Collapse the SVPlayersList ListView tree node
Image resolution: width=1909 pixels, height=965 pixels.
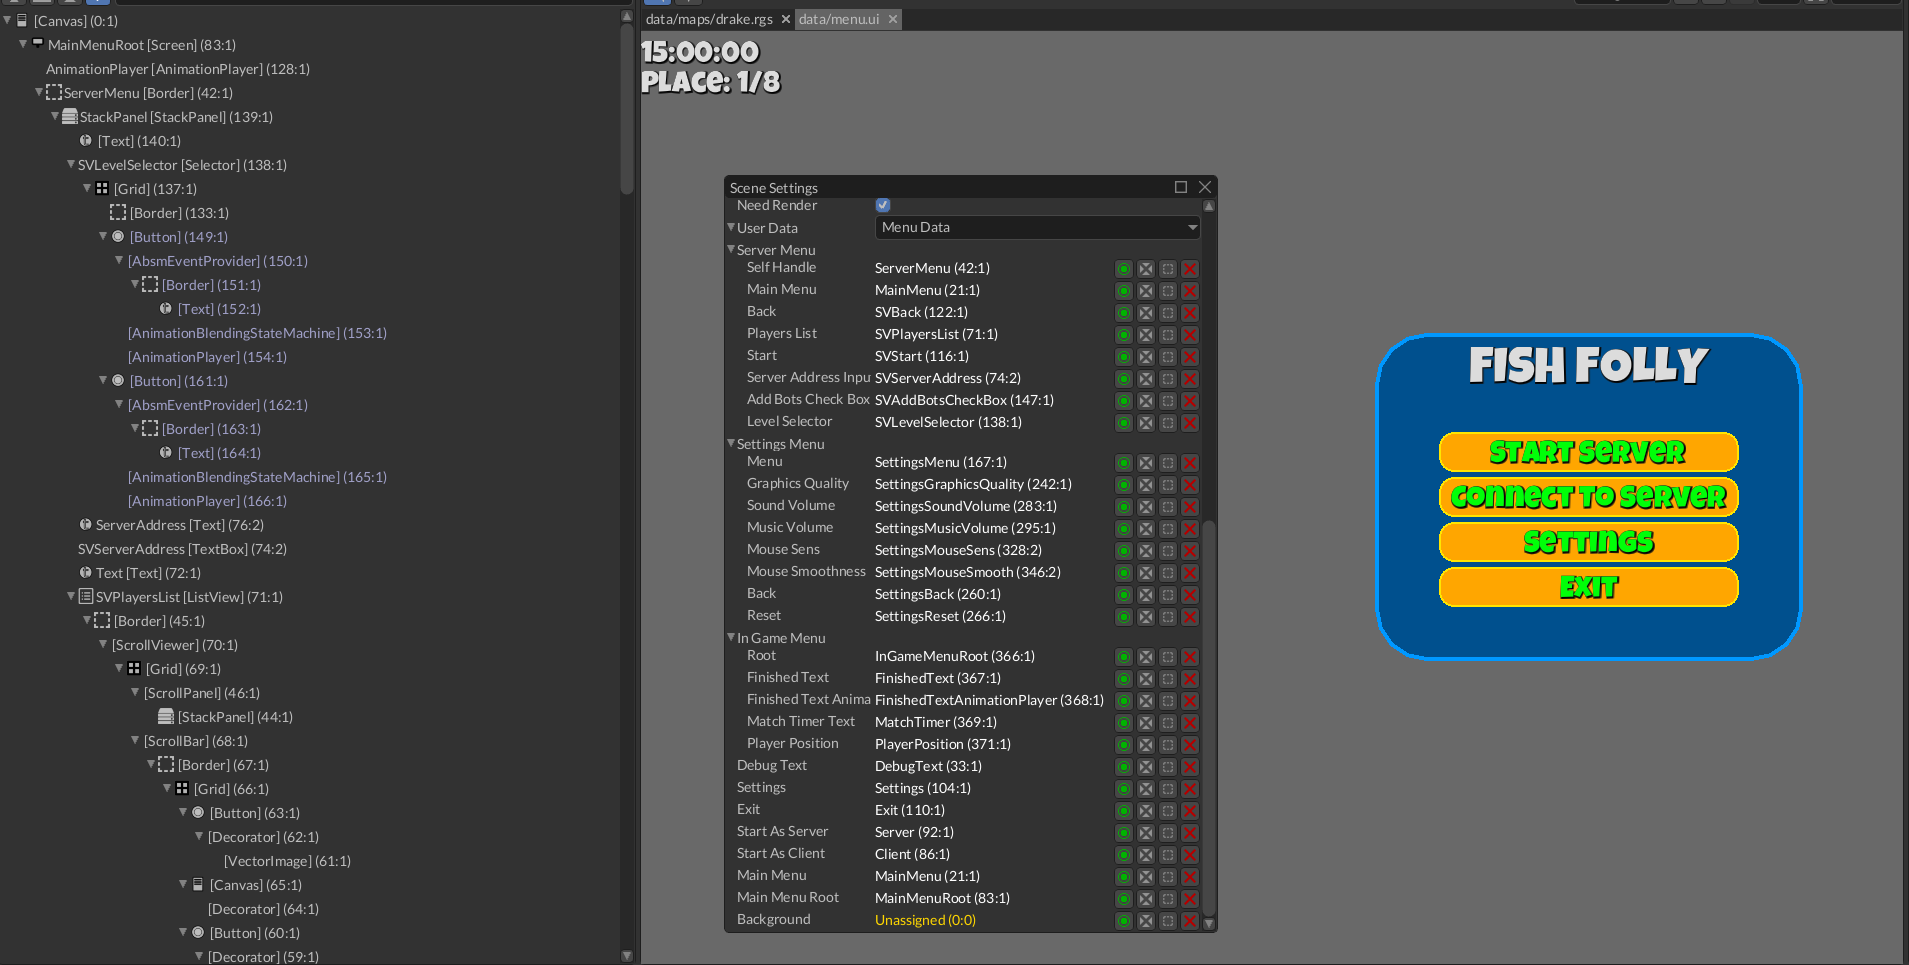(x=71, y=597)
